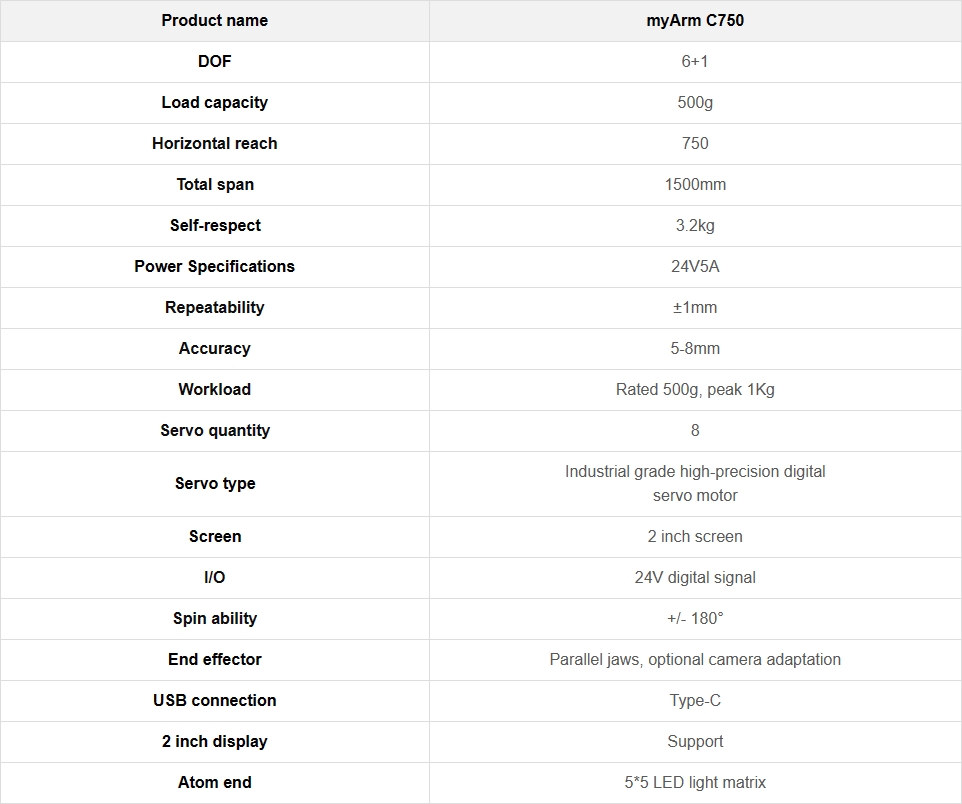The image size is (962, 804).
Task: Select the Industrial grade servo motor text
Action: point(695,484)
